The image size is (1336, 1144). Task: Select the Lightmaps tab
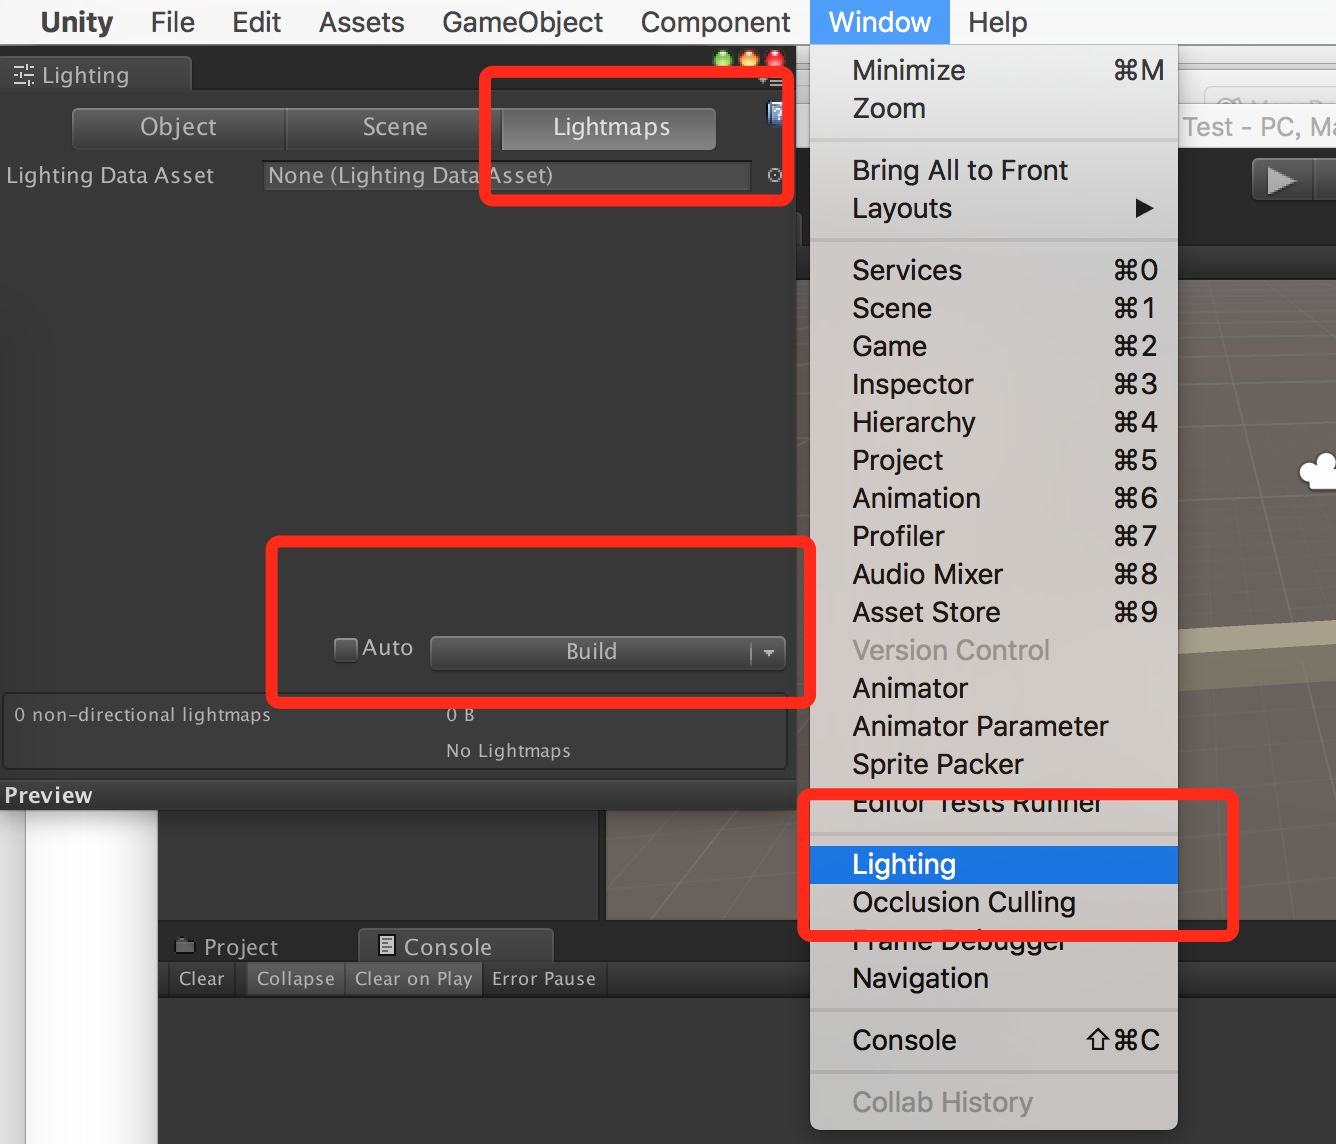coord(611,127)
